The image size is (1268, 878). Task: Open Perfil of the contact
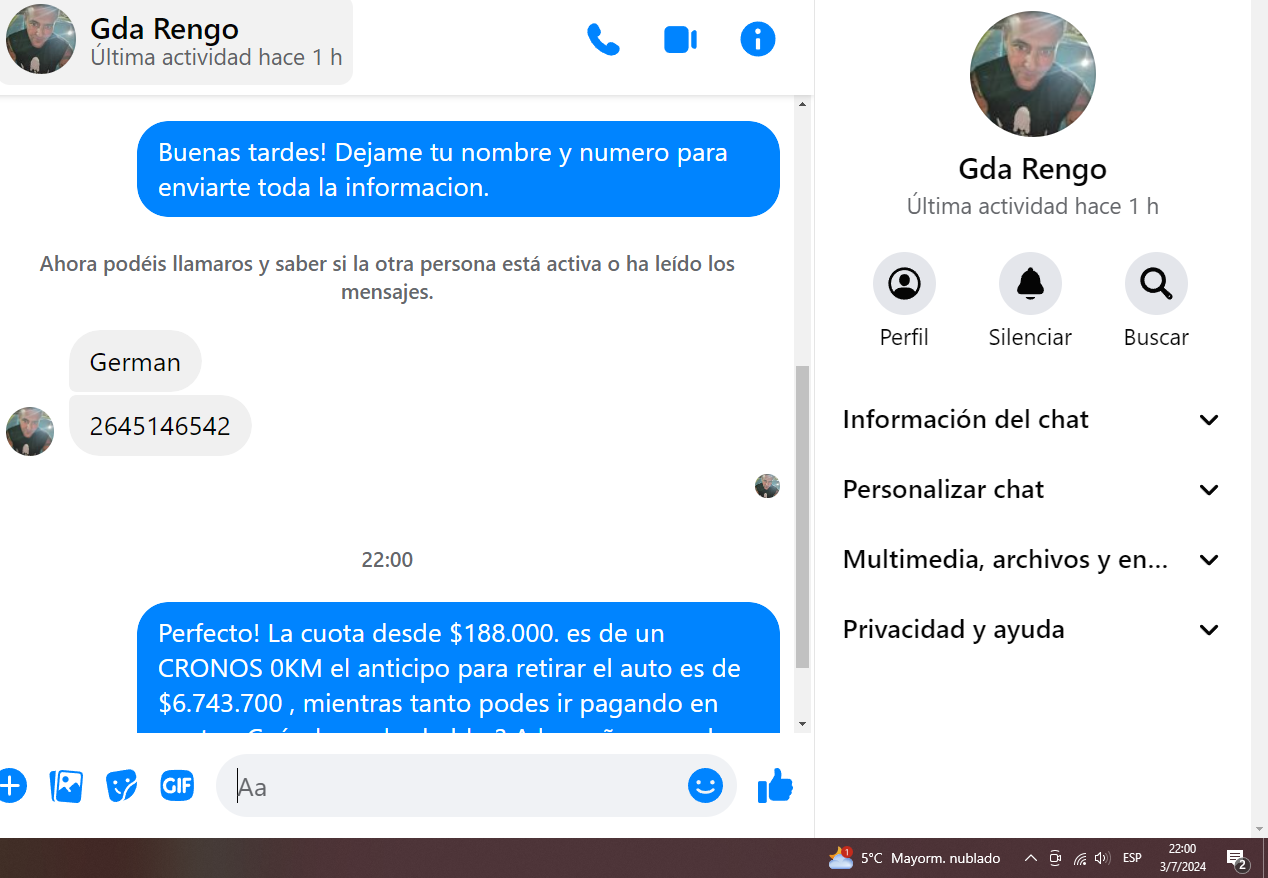coord(904,284)
